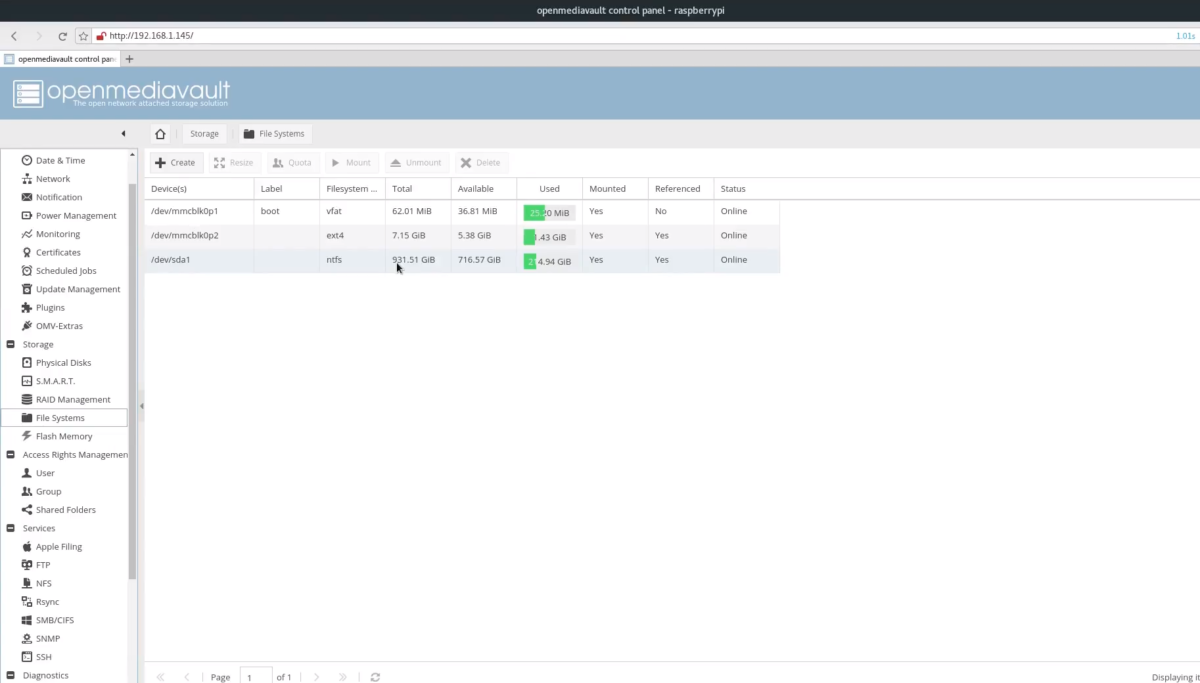The image size is (1200, 683).
Task: Go to the last page
Action: coord(343,677)
